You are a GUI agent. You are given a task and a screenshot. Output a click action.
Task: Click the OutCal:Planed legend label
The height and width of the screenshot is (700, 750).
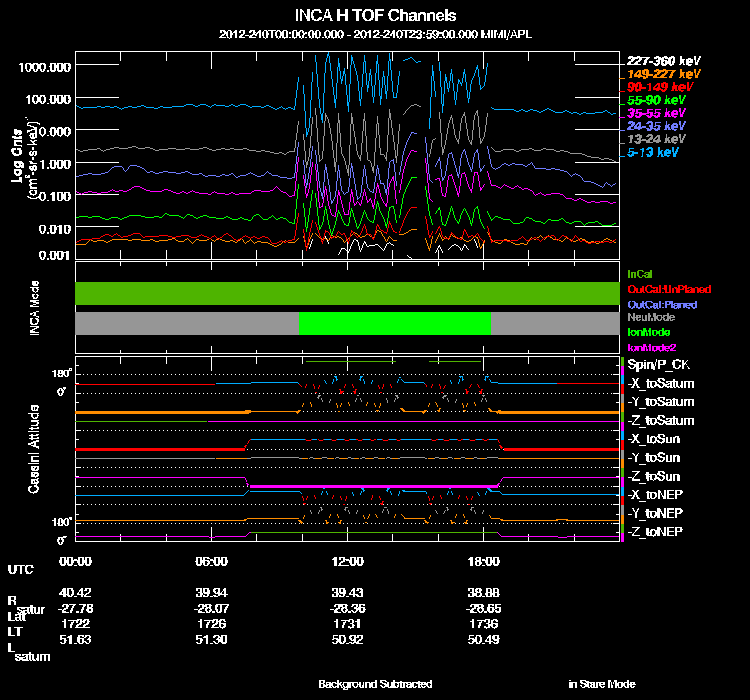point(662,304)
